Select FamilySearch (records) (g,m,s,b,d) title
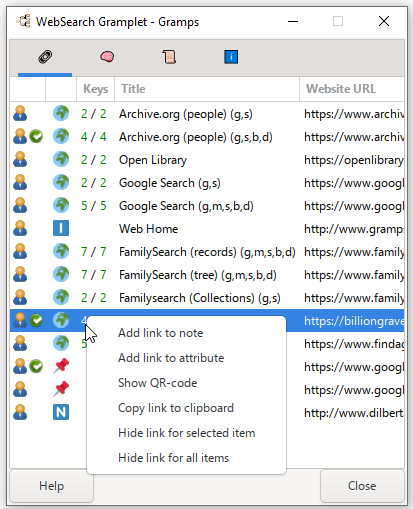Screen dimensions: 413x509 [x=207, y=252]
